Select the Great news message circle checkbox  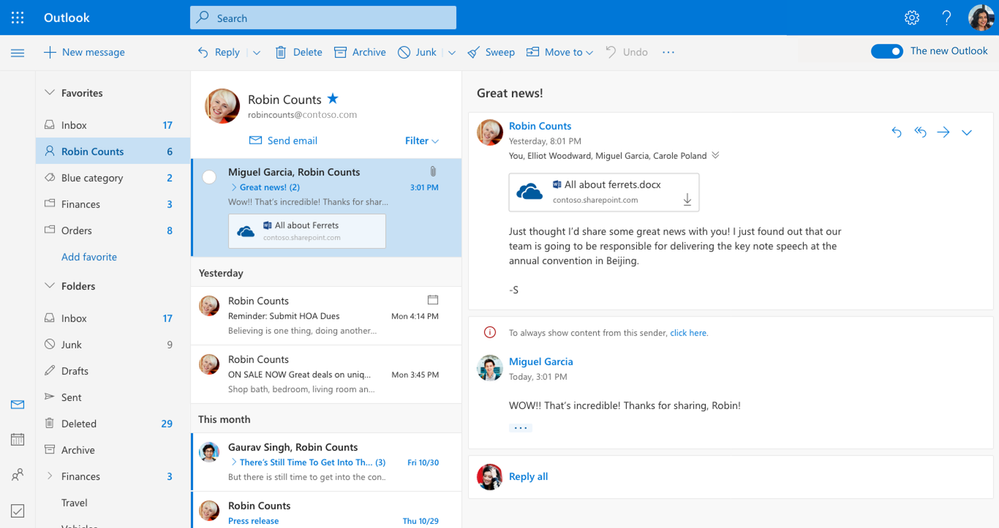(x=209, y=177)
